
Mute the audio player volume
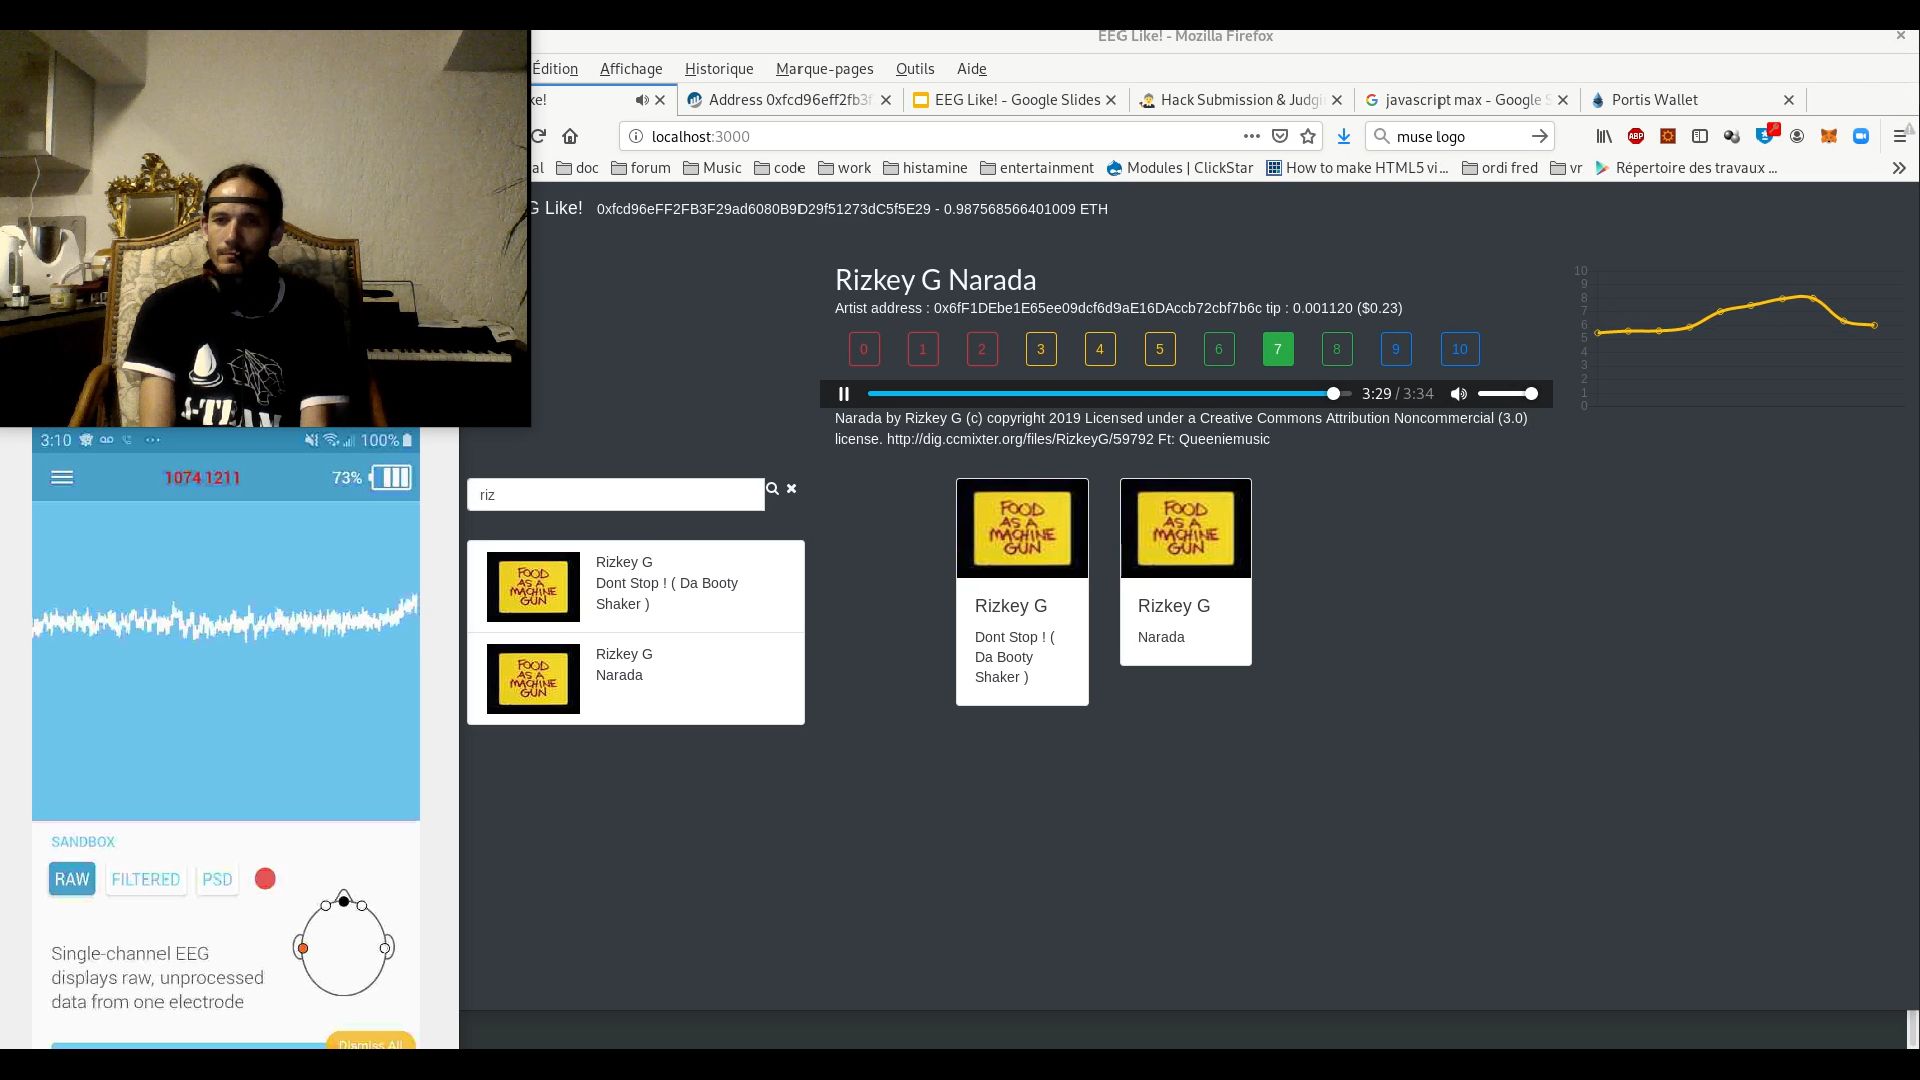[1459, 394]
